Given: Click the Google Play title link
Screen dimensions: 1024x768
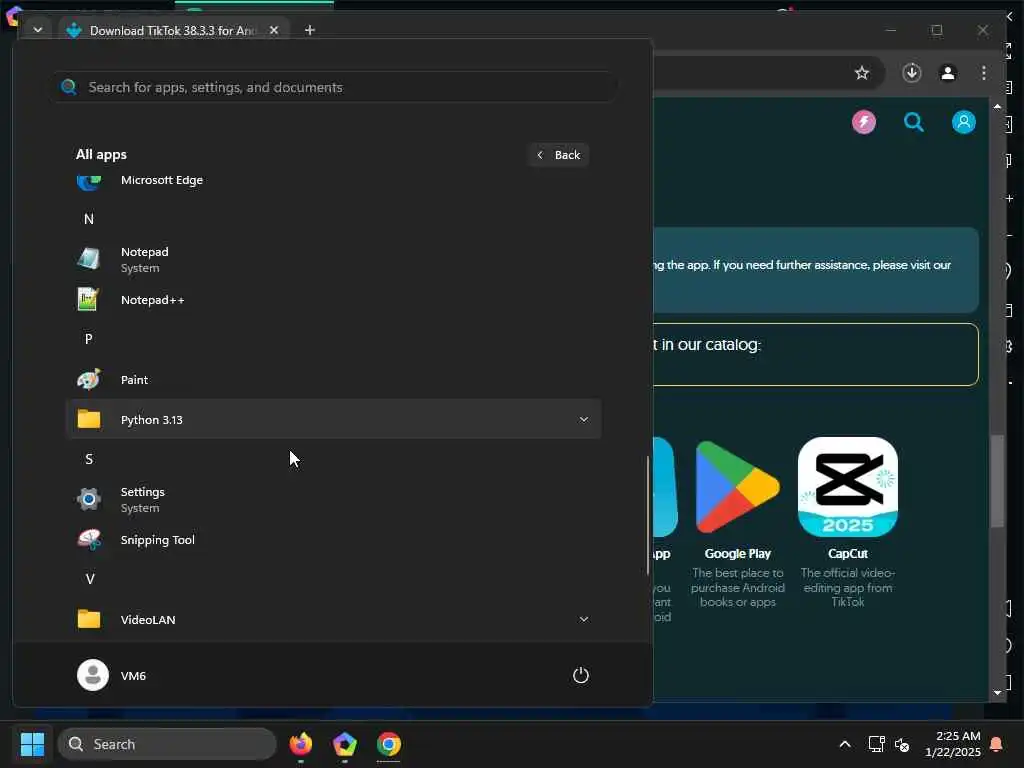Looking at the screenshot, I should coord(737,554).
